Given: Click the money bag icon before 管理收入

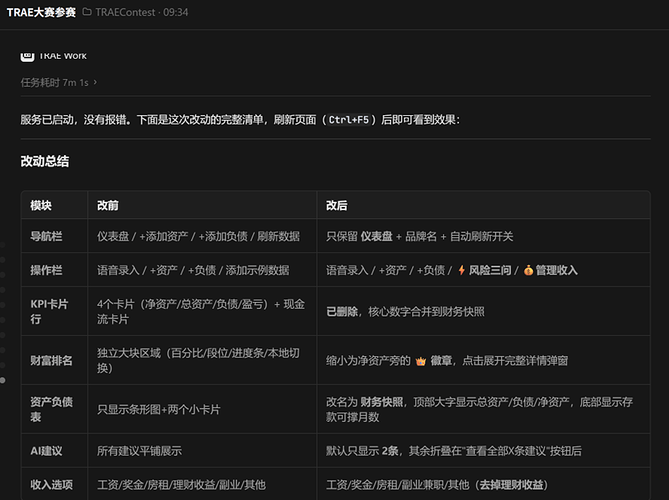Looking at the screenshot, I should click(x=528, y=270).
